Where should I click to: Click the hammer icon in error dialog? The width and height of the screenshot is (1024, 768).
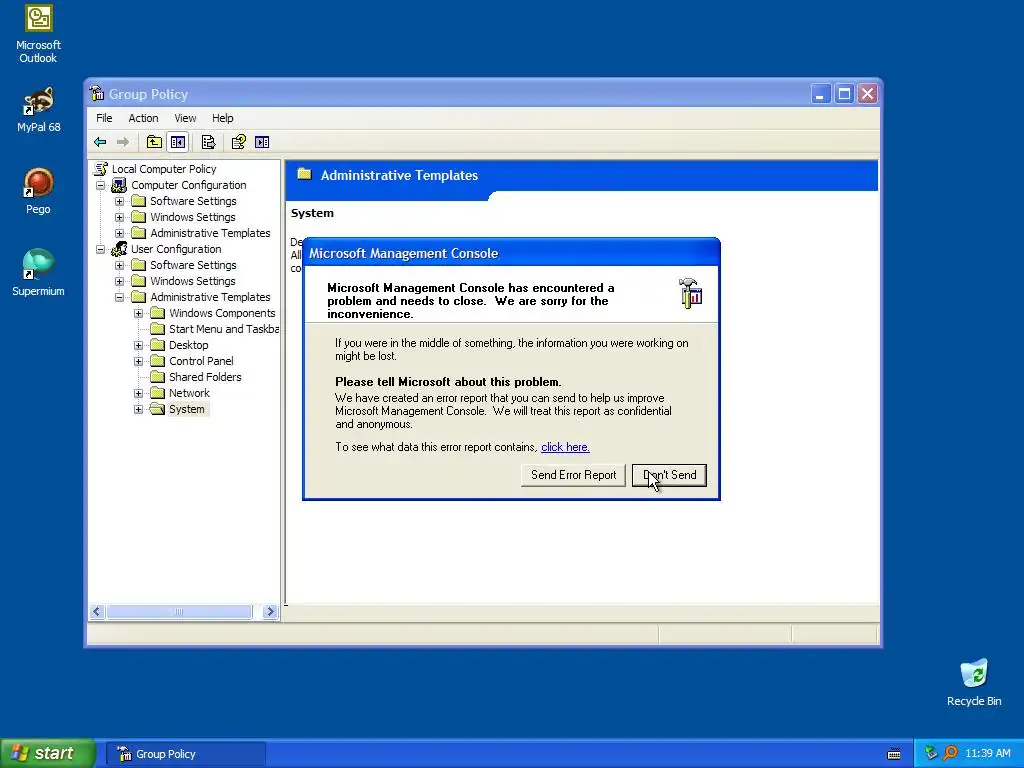[x=690, y=293]
